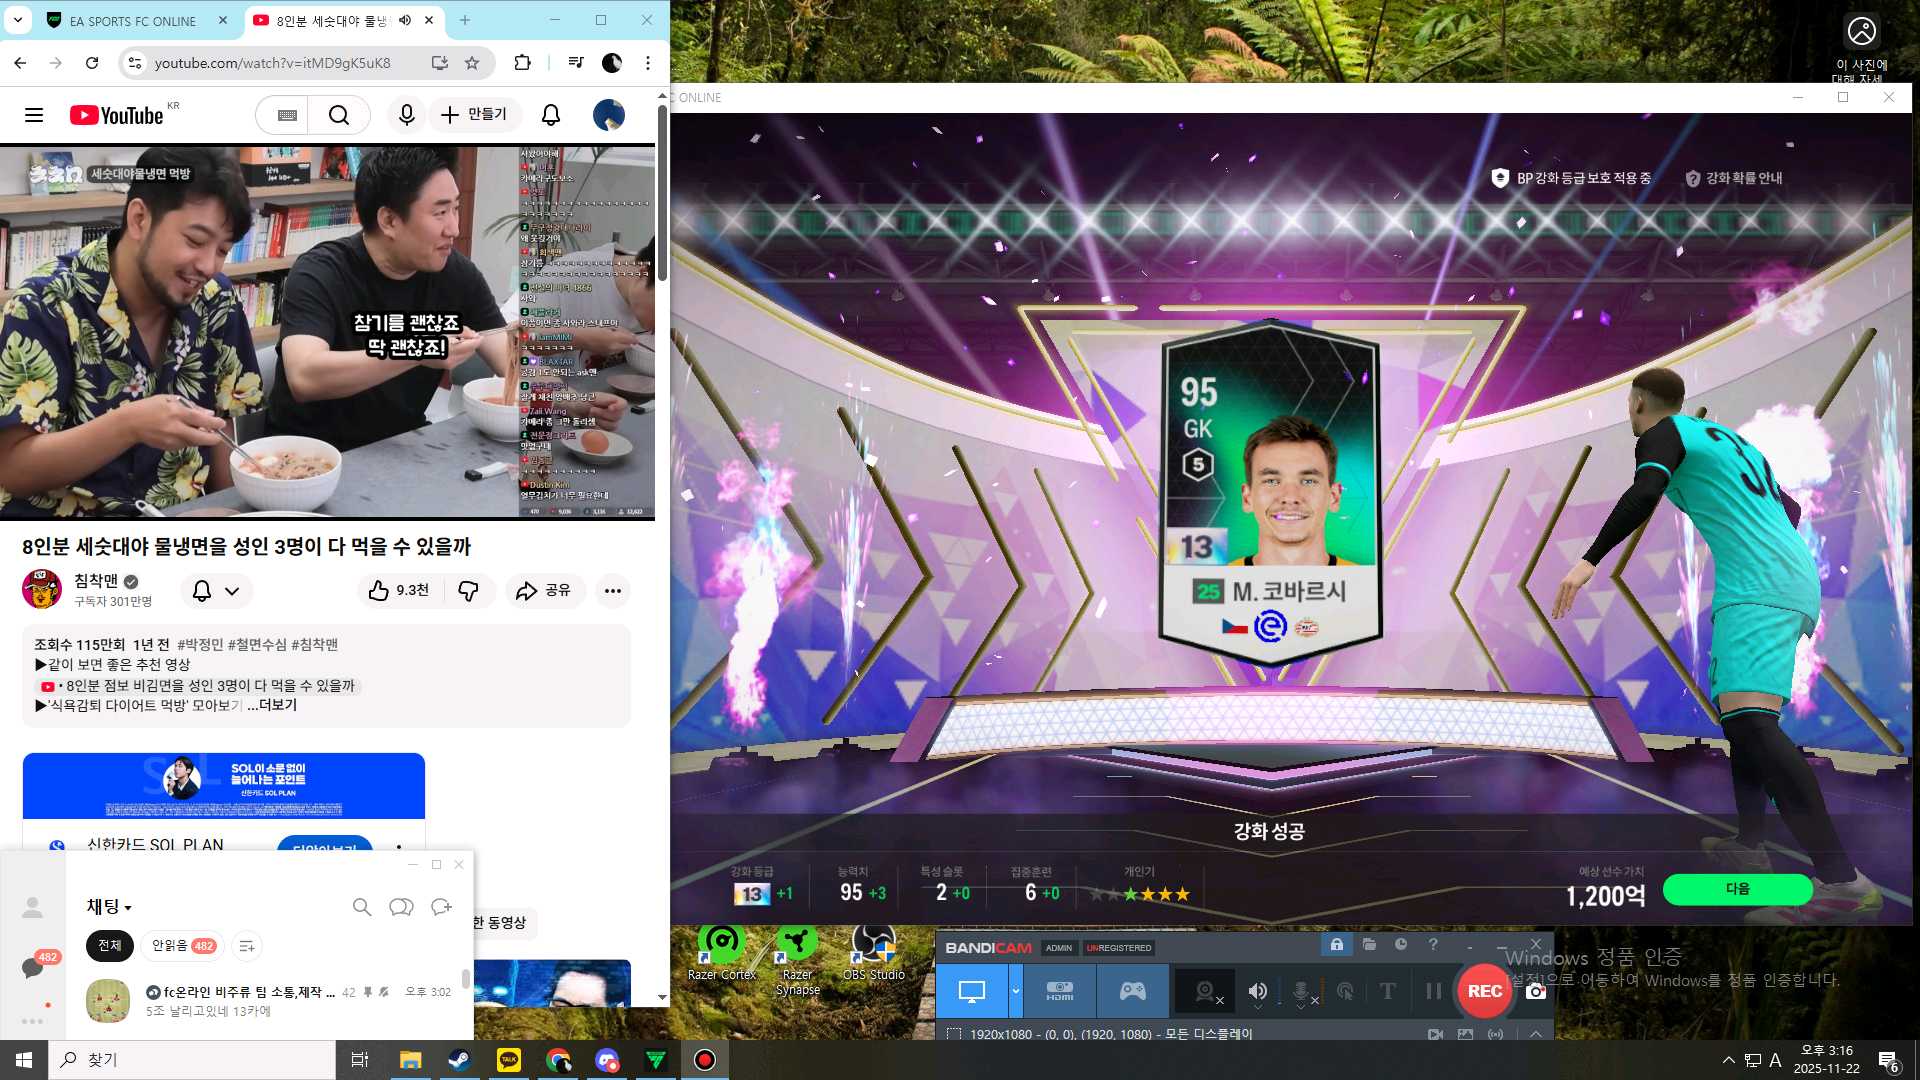This screenshot has height=1080, width=1920.
Task: Start recording with Bandicam REC button
Action: click(1484, 991)
